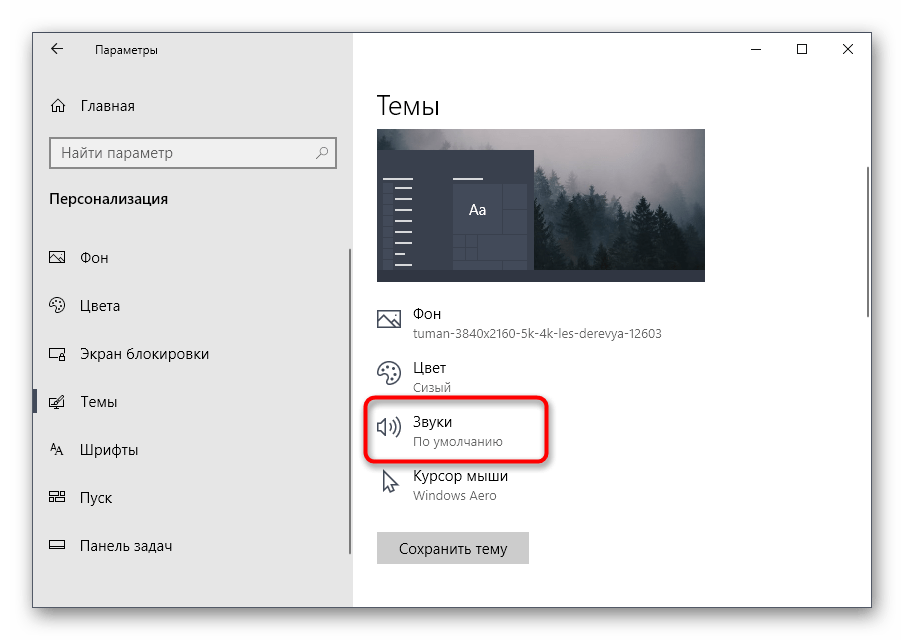The image size is (904, 640).
Task: Open the theme Цвет palette icon
Action: coord(388,376)
